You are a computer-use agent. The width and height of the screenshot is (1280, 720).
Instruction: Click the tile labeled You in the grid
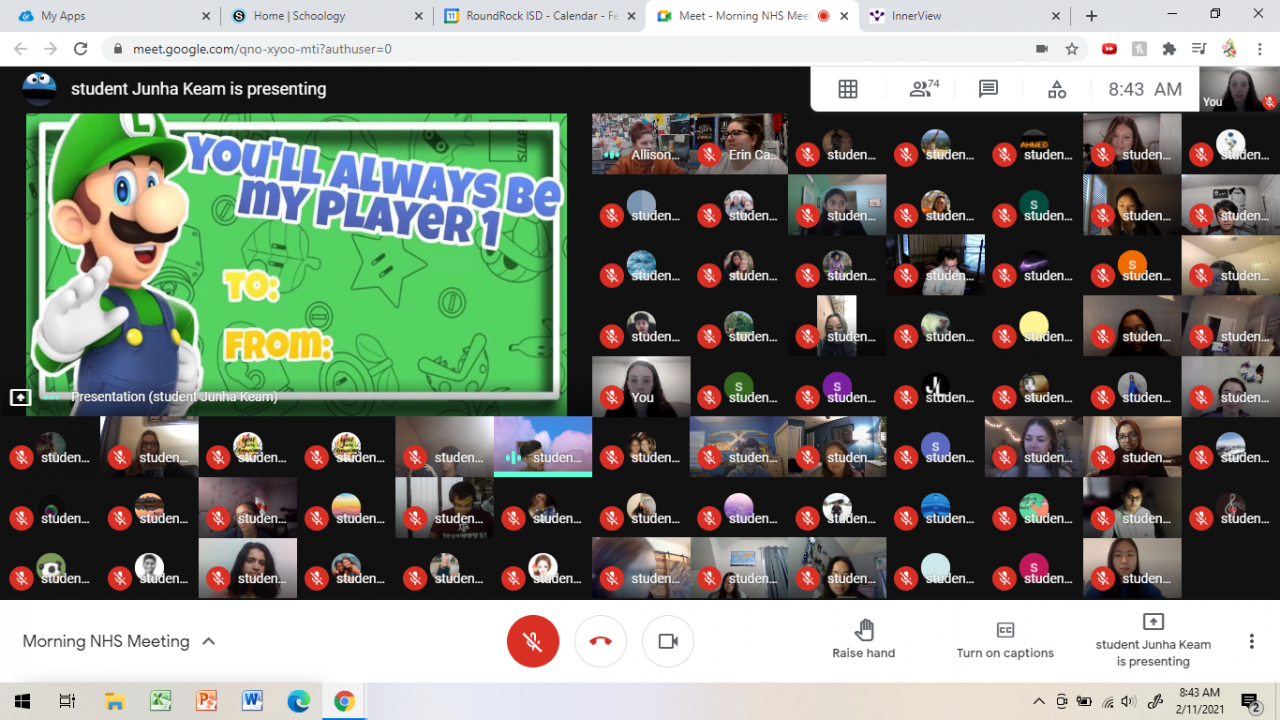tap(641, 386)
